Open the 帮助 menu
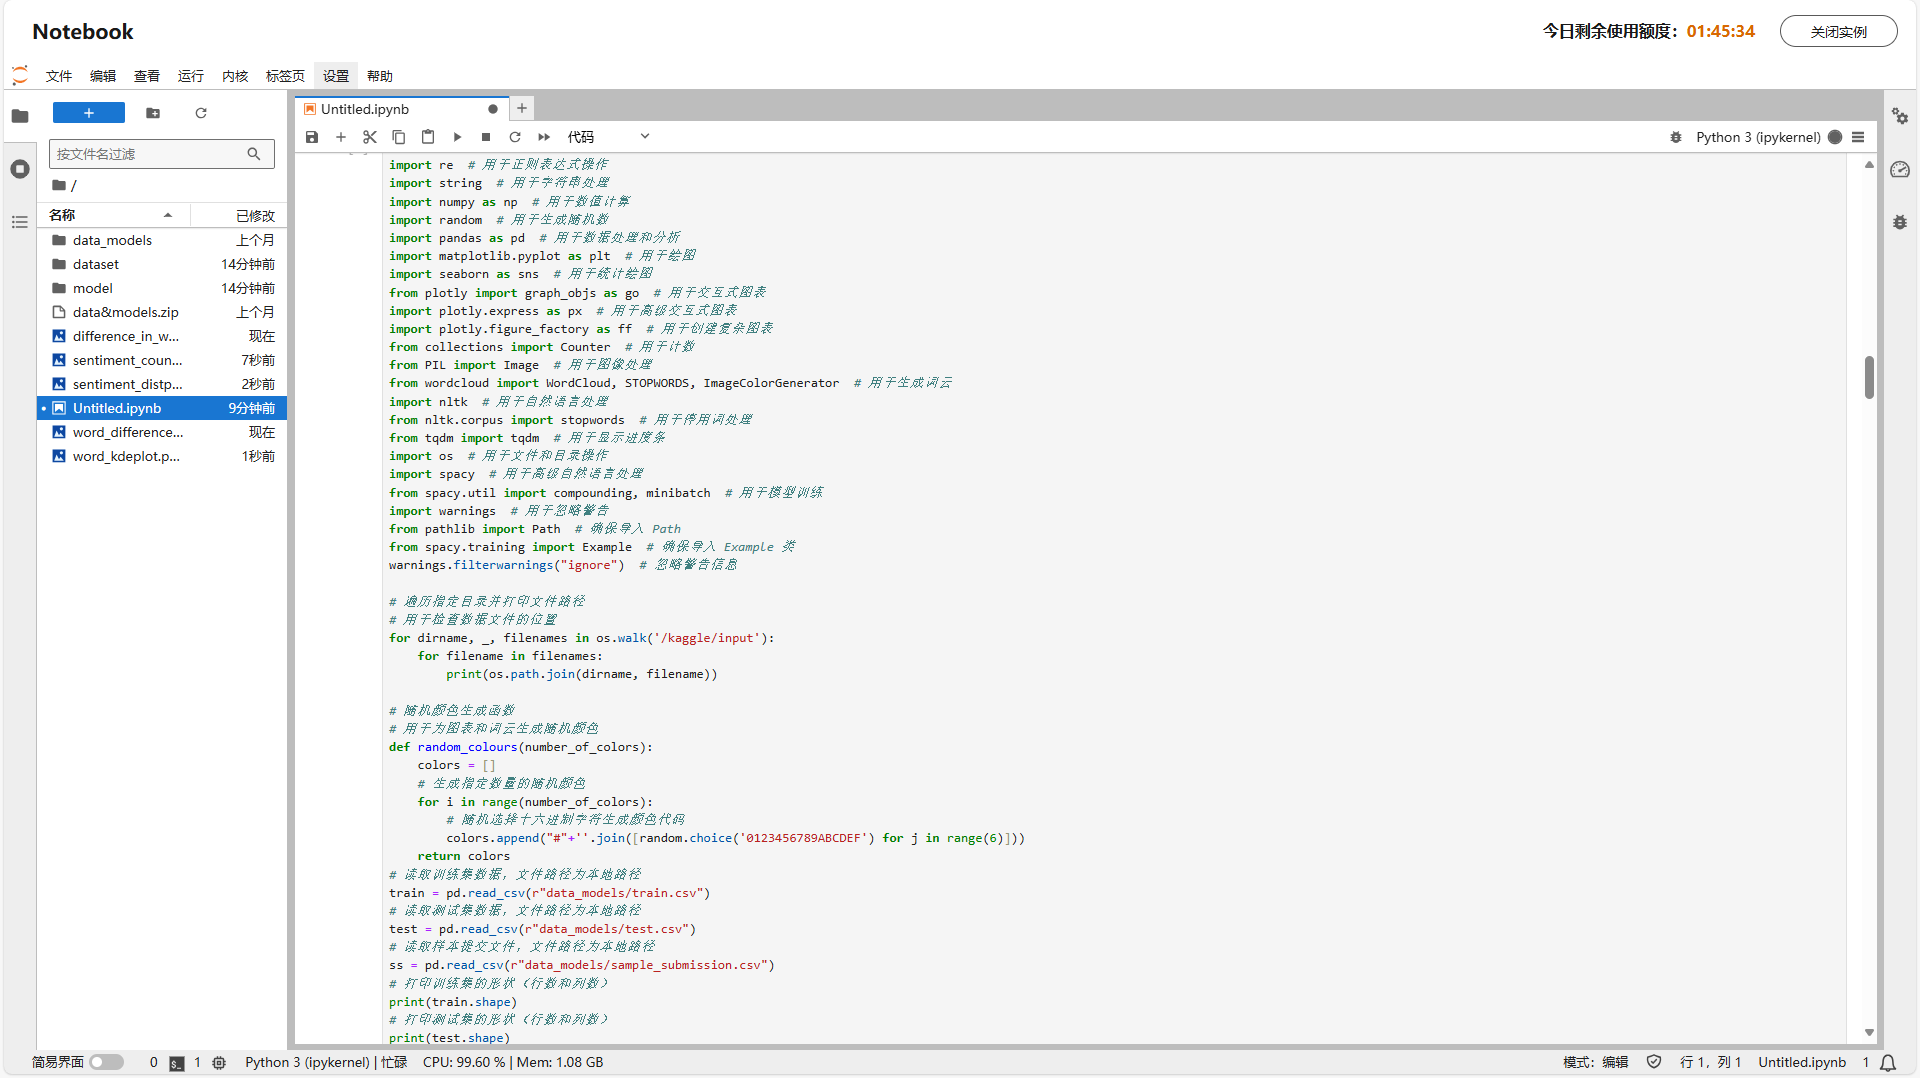 tap(380, 76)
